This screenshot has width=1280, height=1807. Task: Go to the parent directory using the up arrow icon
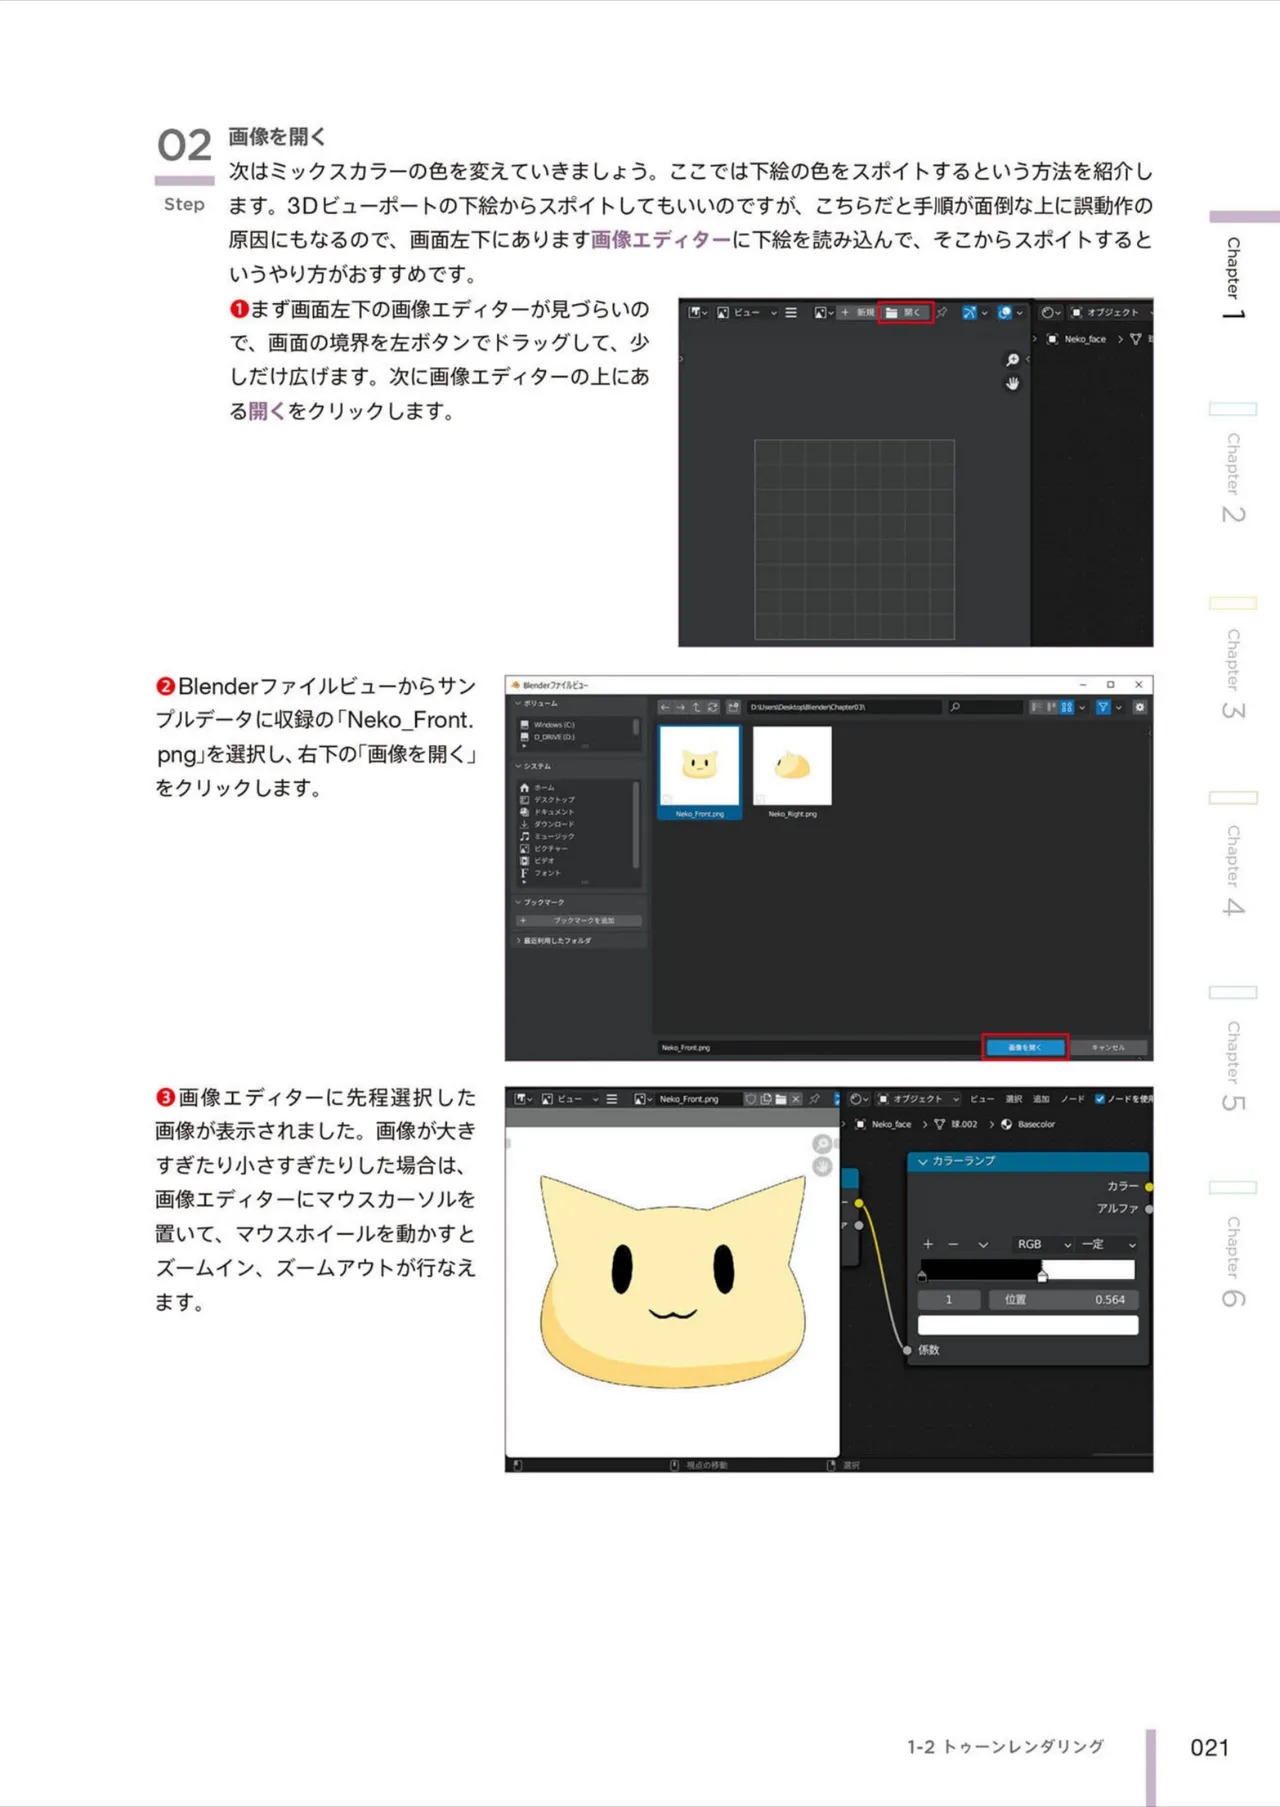tap(696, 707)
